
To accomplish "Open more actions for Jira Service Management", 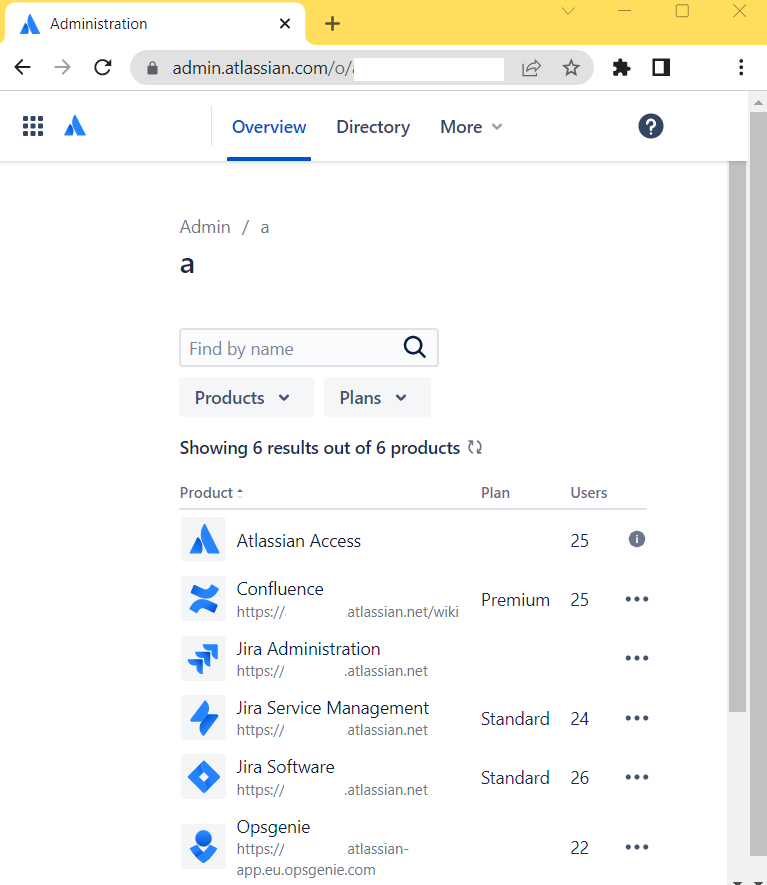I will click(x=637, y=718).
